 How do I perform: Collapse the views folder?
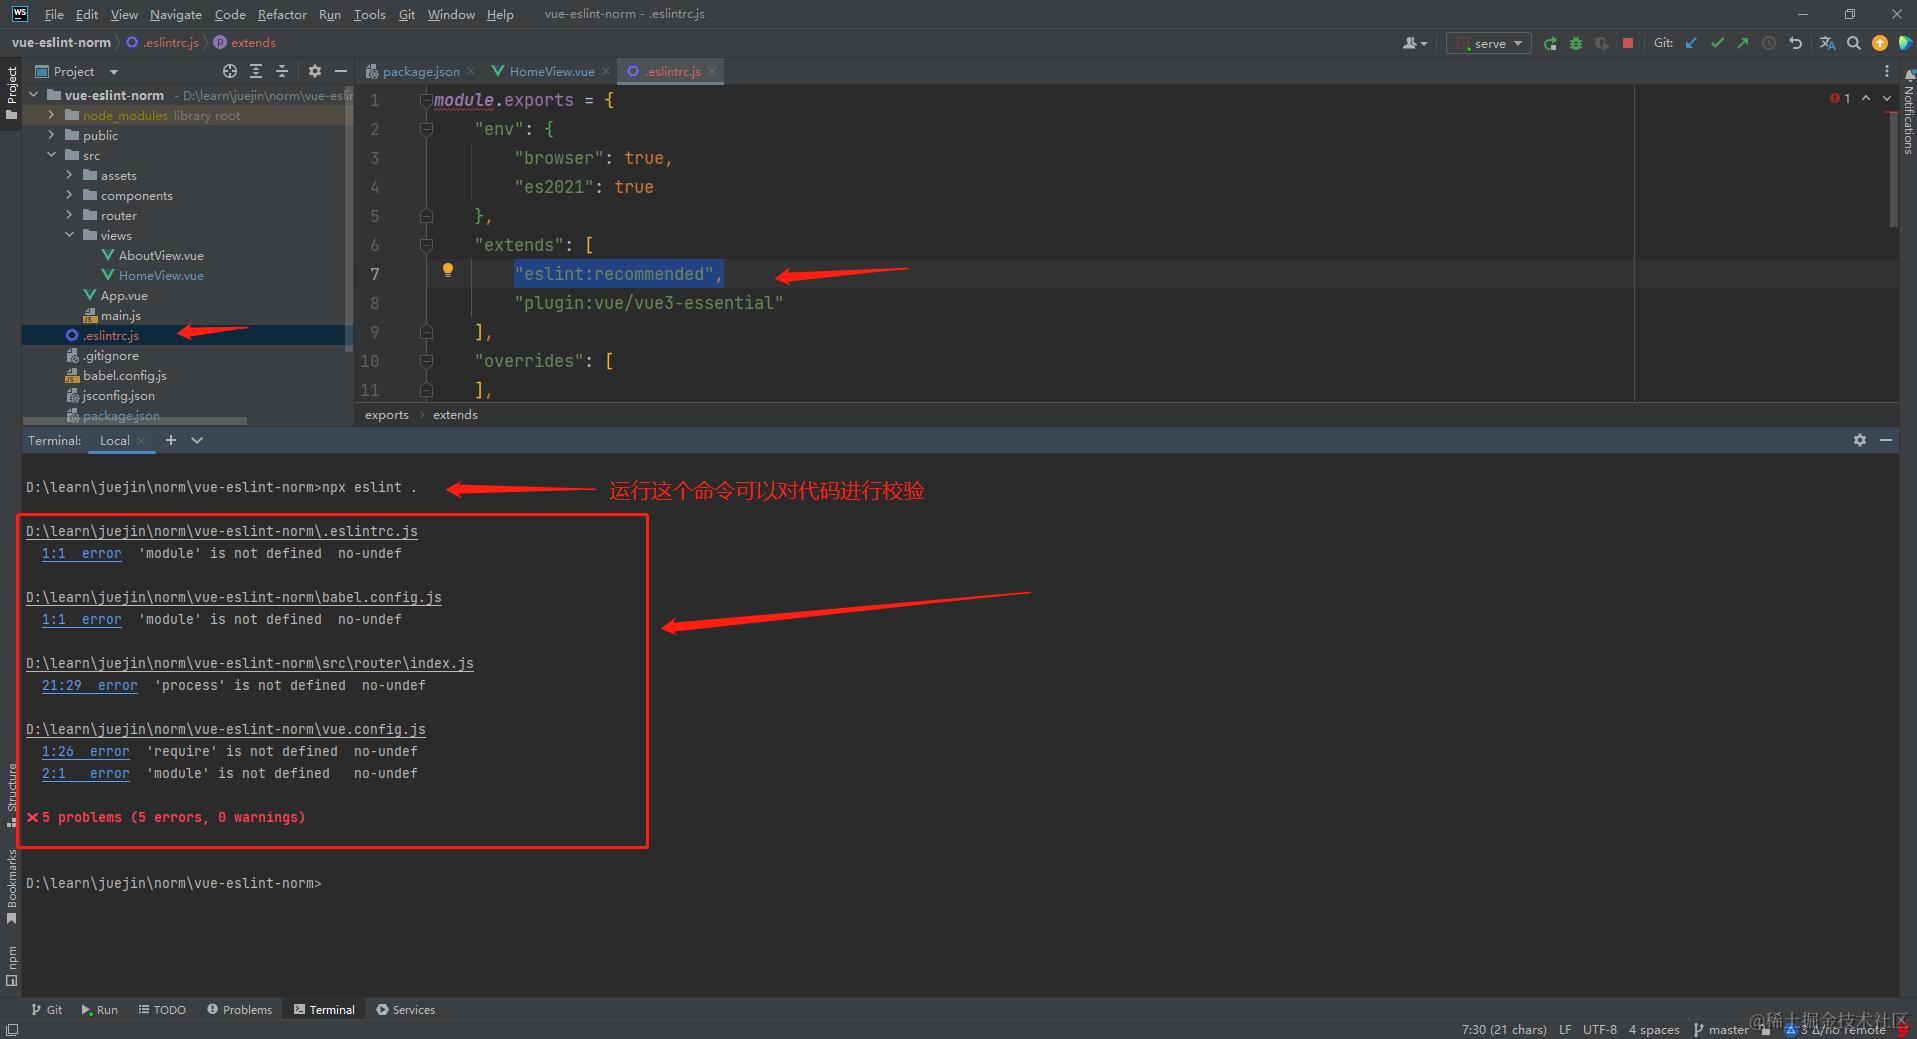(x=69, y=235)
